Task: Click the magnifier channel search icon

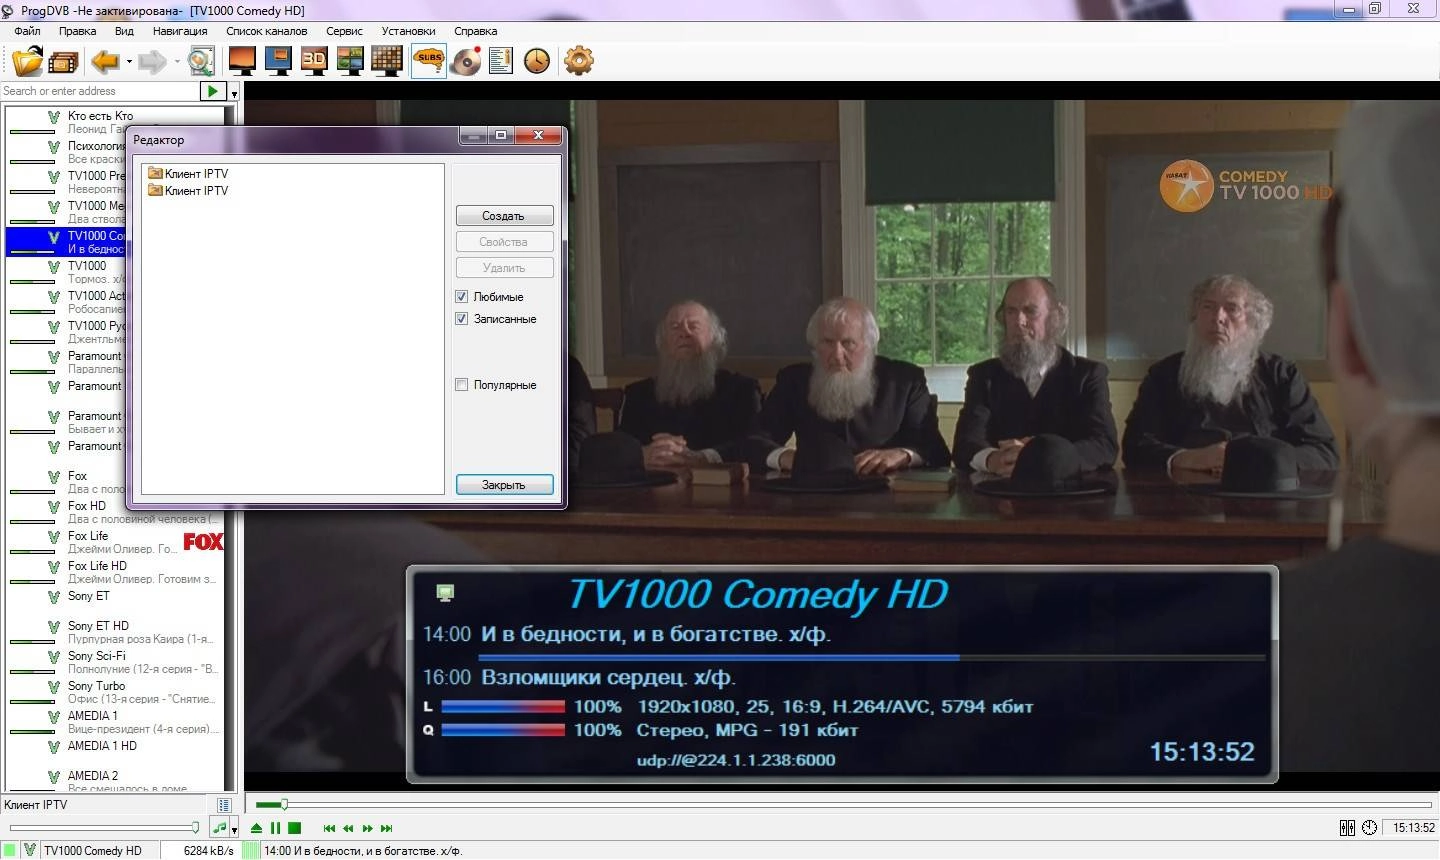Action: [201, 61]
